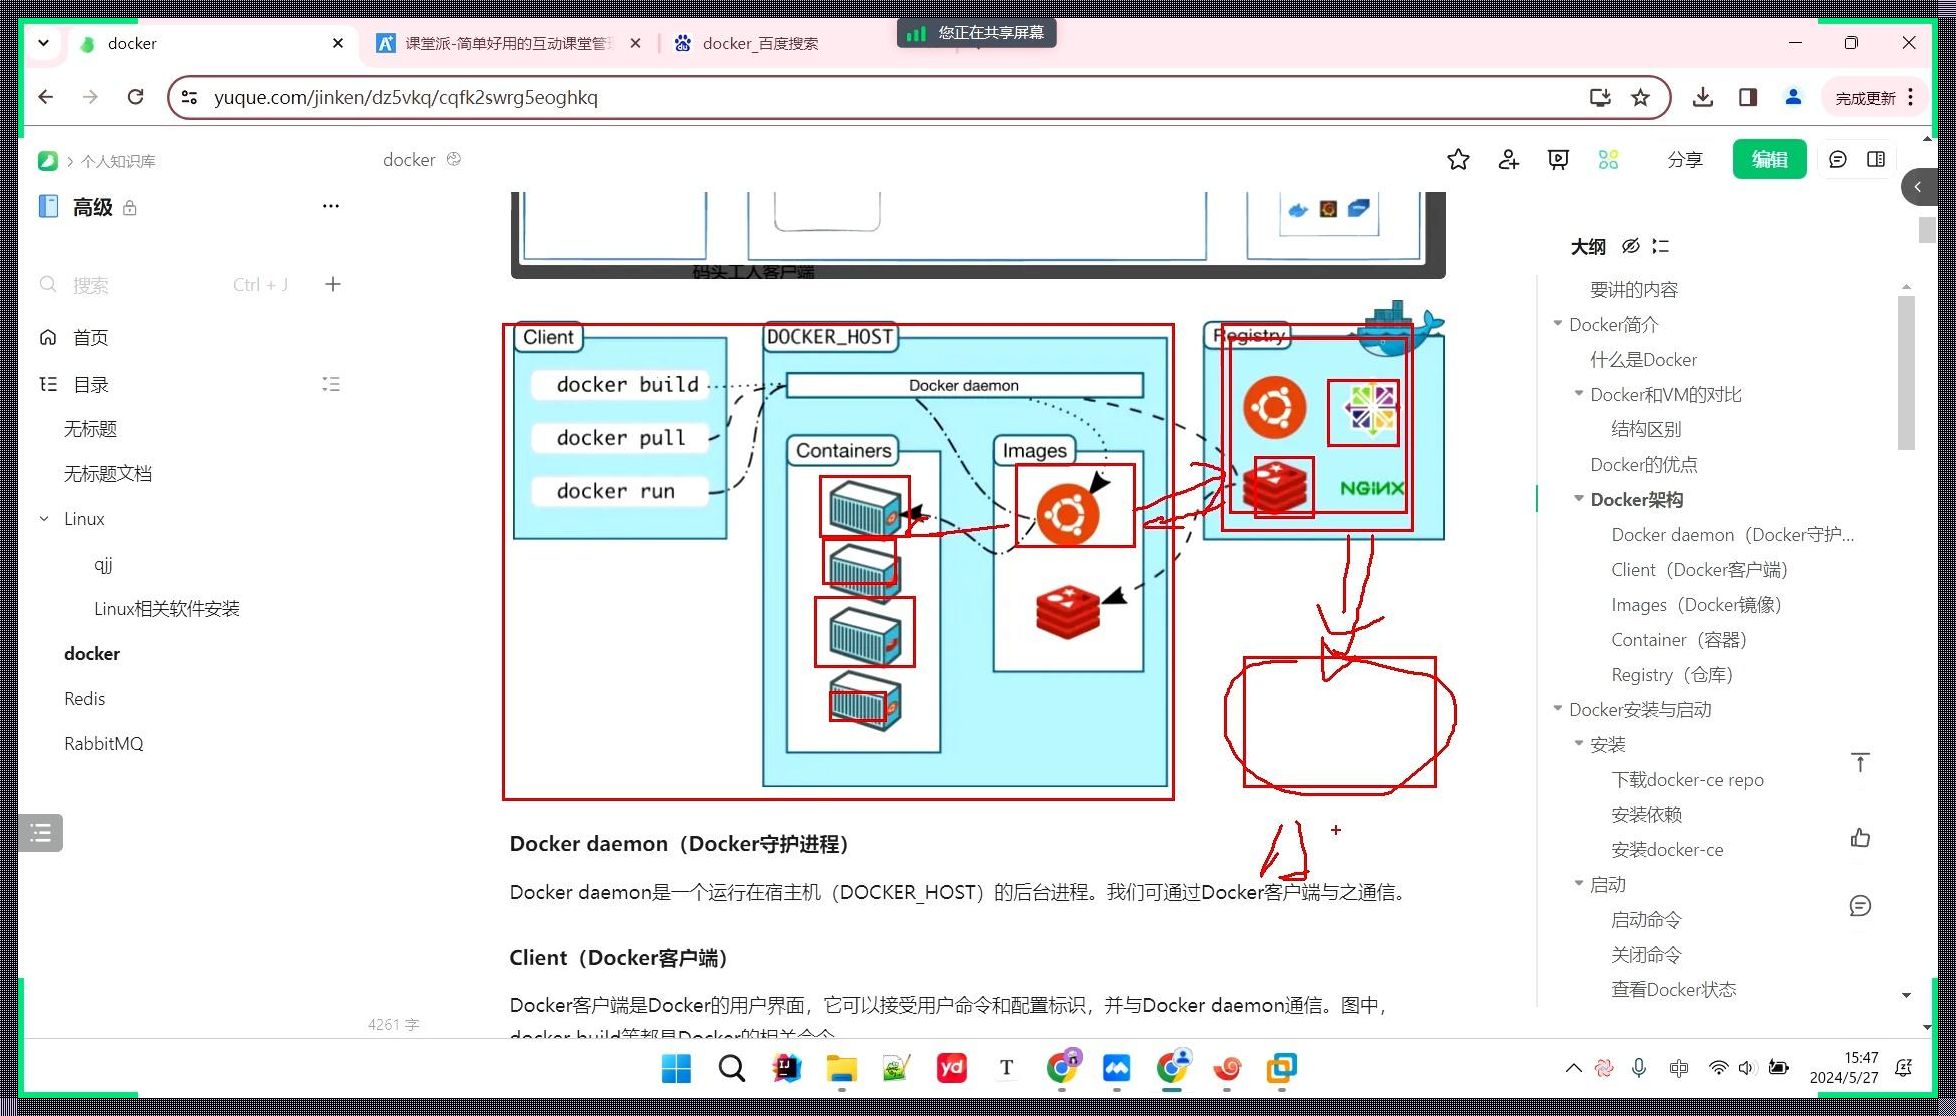Open Linux相关软件安装 document
1956x1116 pixels.
click(x=167, y=609)
